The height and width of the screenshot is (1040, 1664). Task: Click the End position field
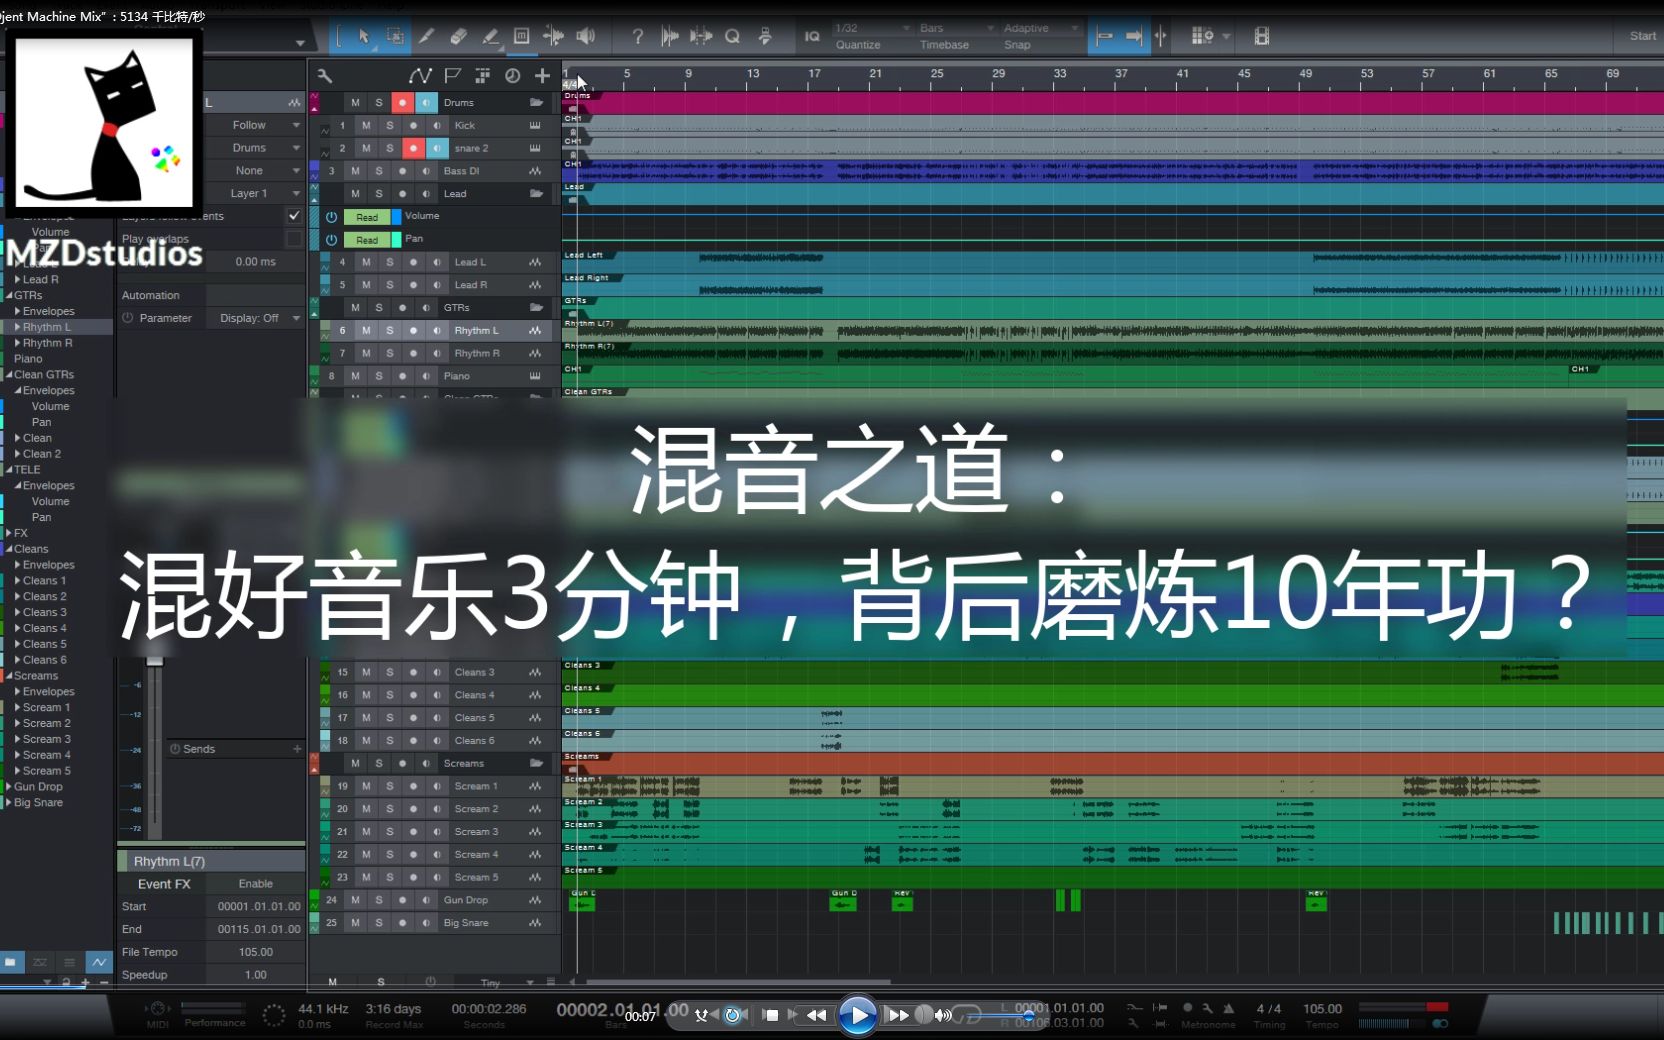[x=258, y=929]
